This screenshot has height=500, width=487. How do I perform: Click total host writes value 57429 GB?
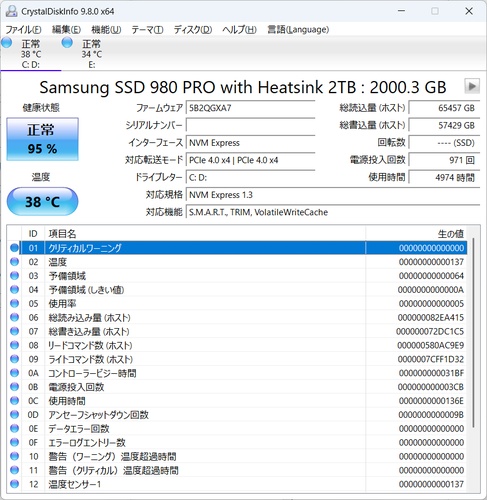point(444,125)
